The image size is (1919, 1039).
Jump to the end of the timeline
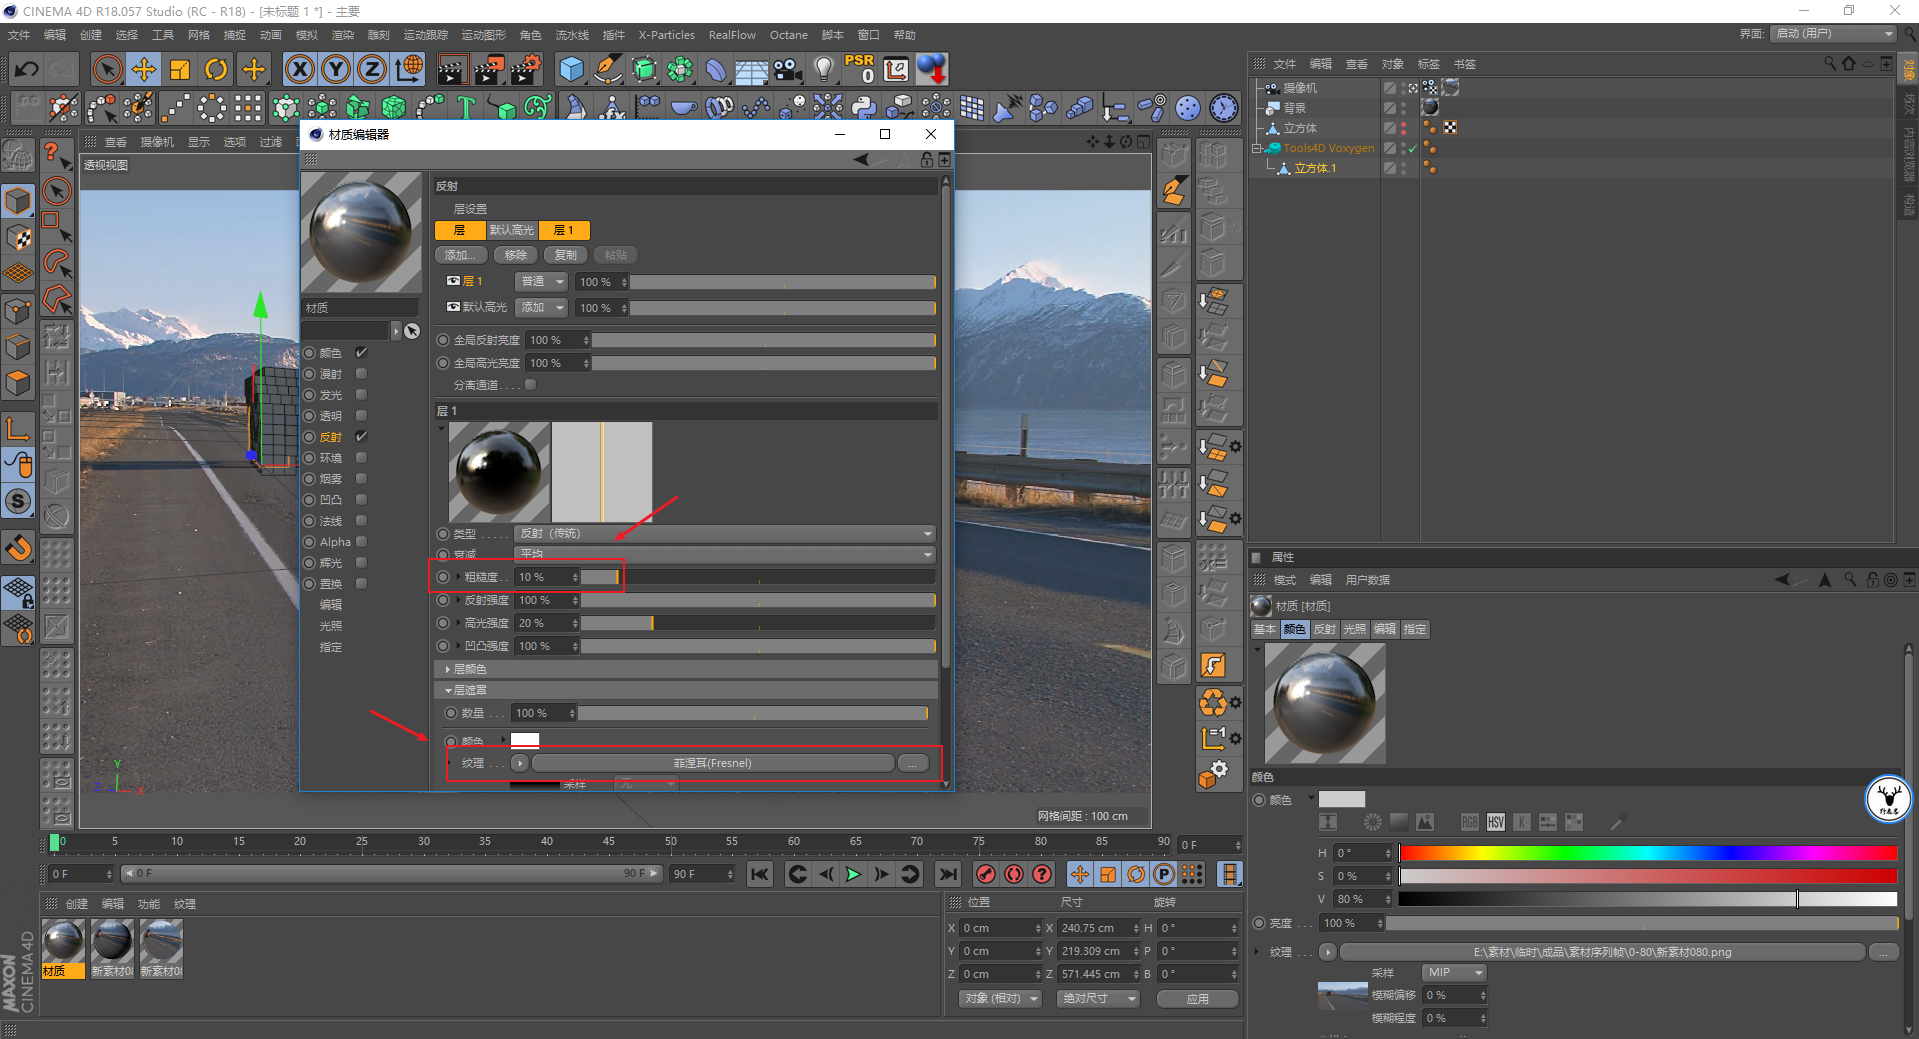pyautogui.click(x=948, y=874)
